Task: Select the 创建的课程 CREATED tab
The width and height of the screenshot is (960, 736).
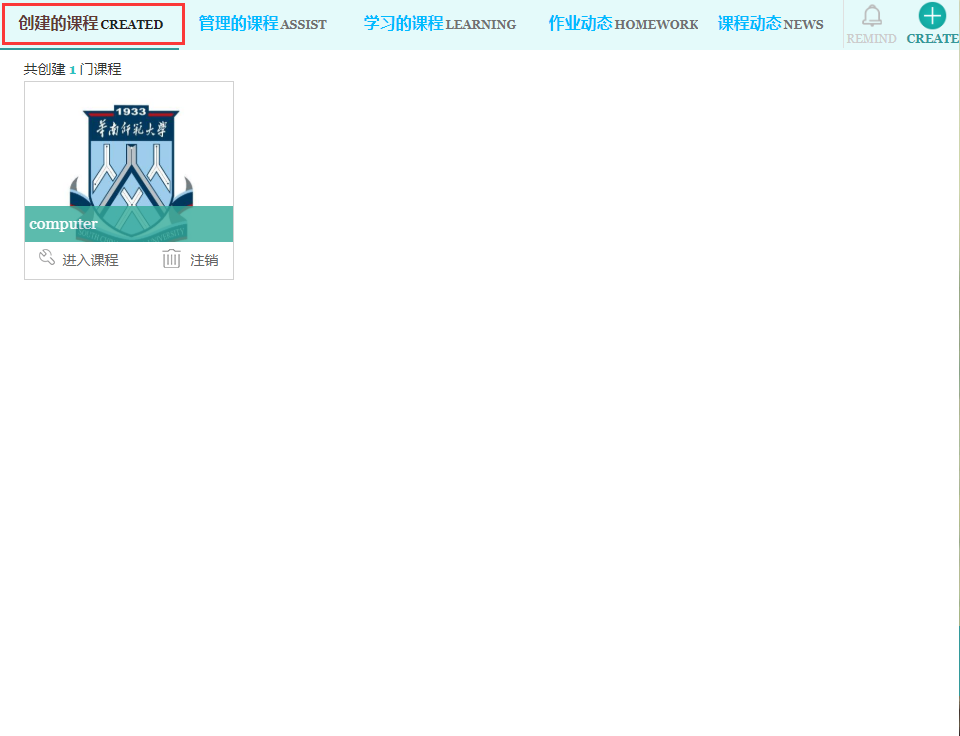Action: pos(91,24)
